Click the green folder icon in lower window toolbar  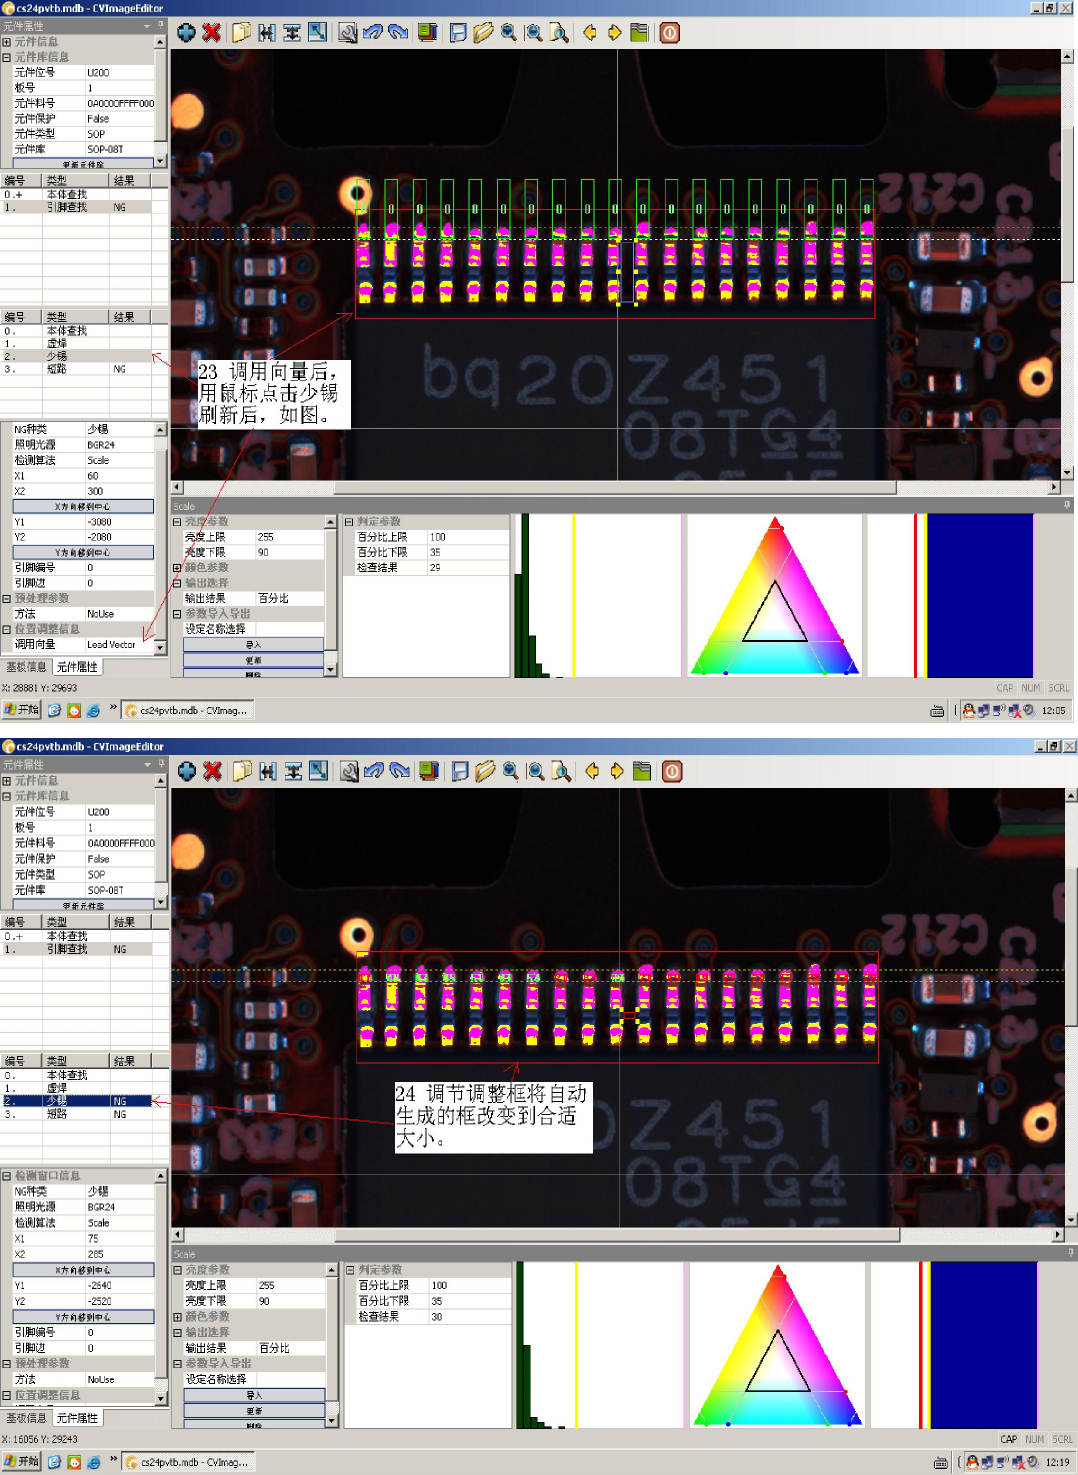[x=642, y=771]
